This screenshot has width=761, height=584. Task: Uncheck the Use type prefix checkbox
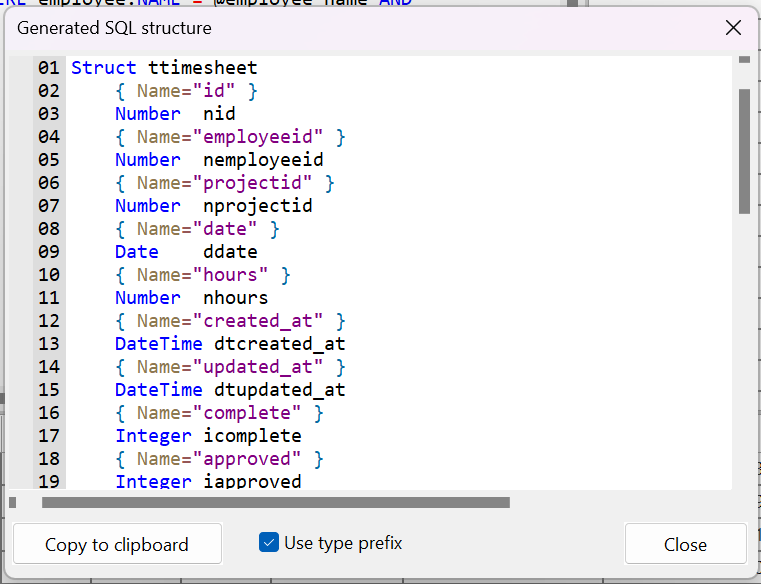pyautogui.click(x=269, y=542)
